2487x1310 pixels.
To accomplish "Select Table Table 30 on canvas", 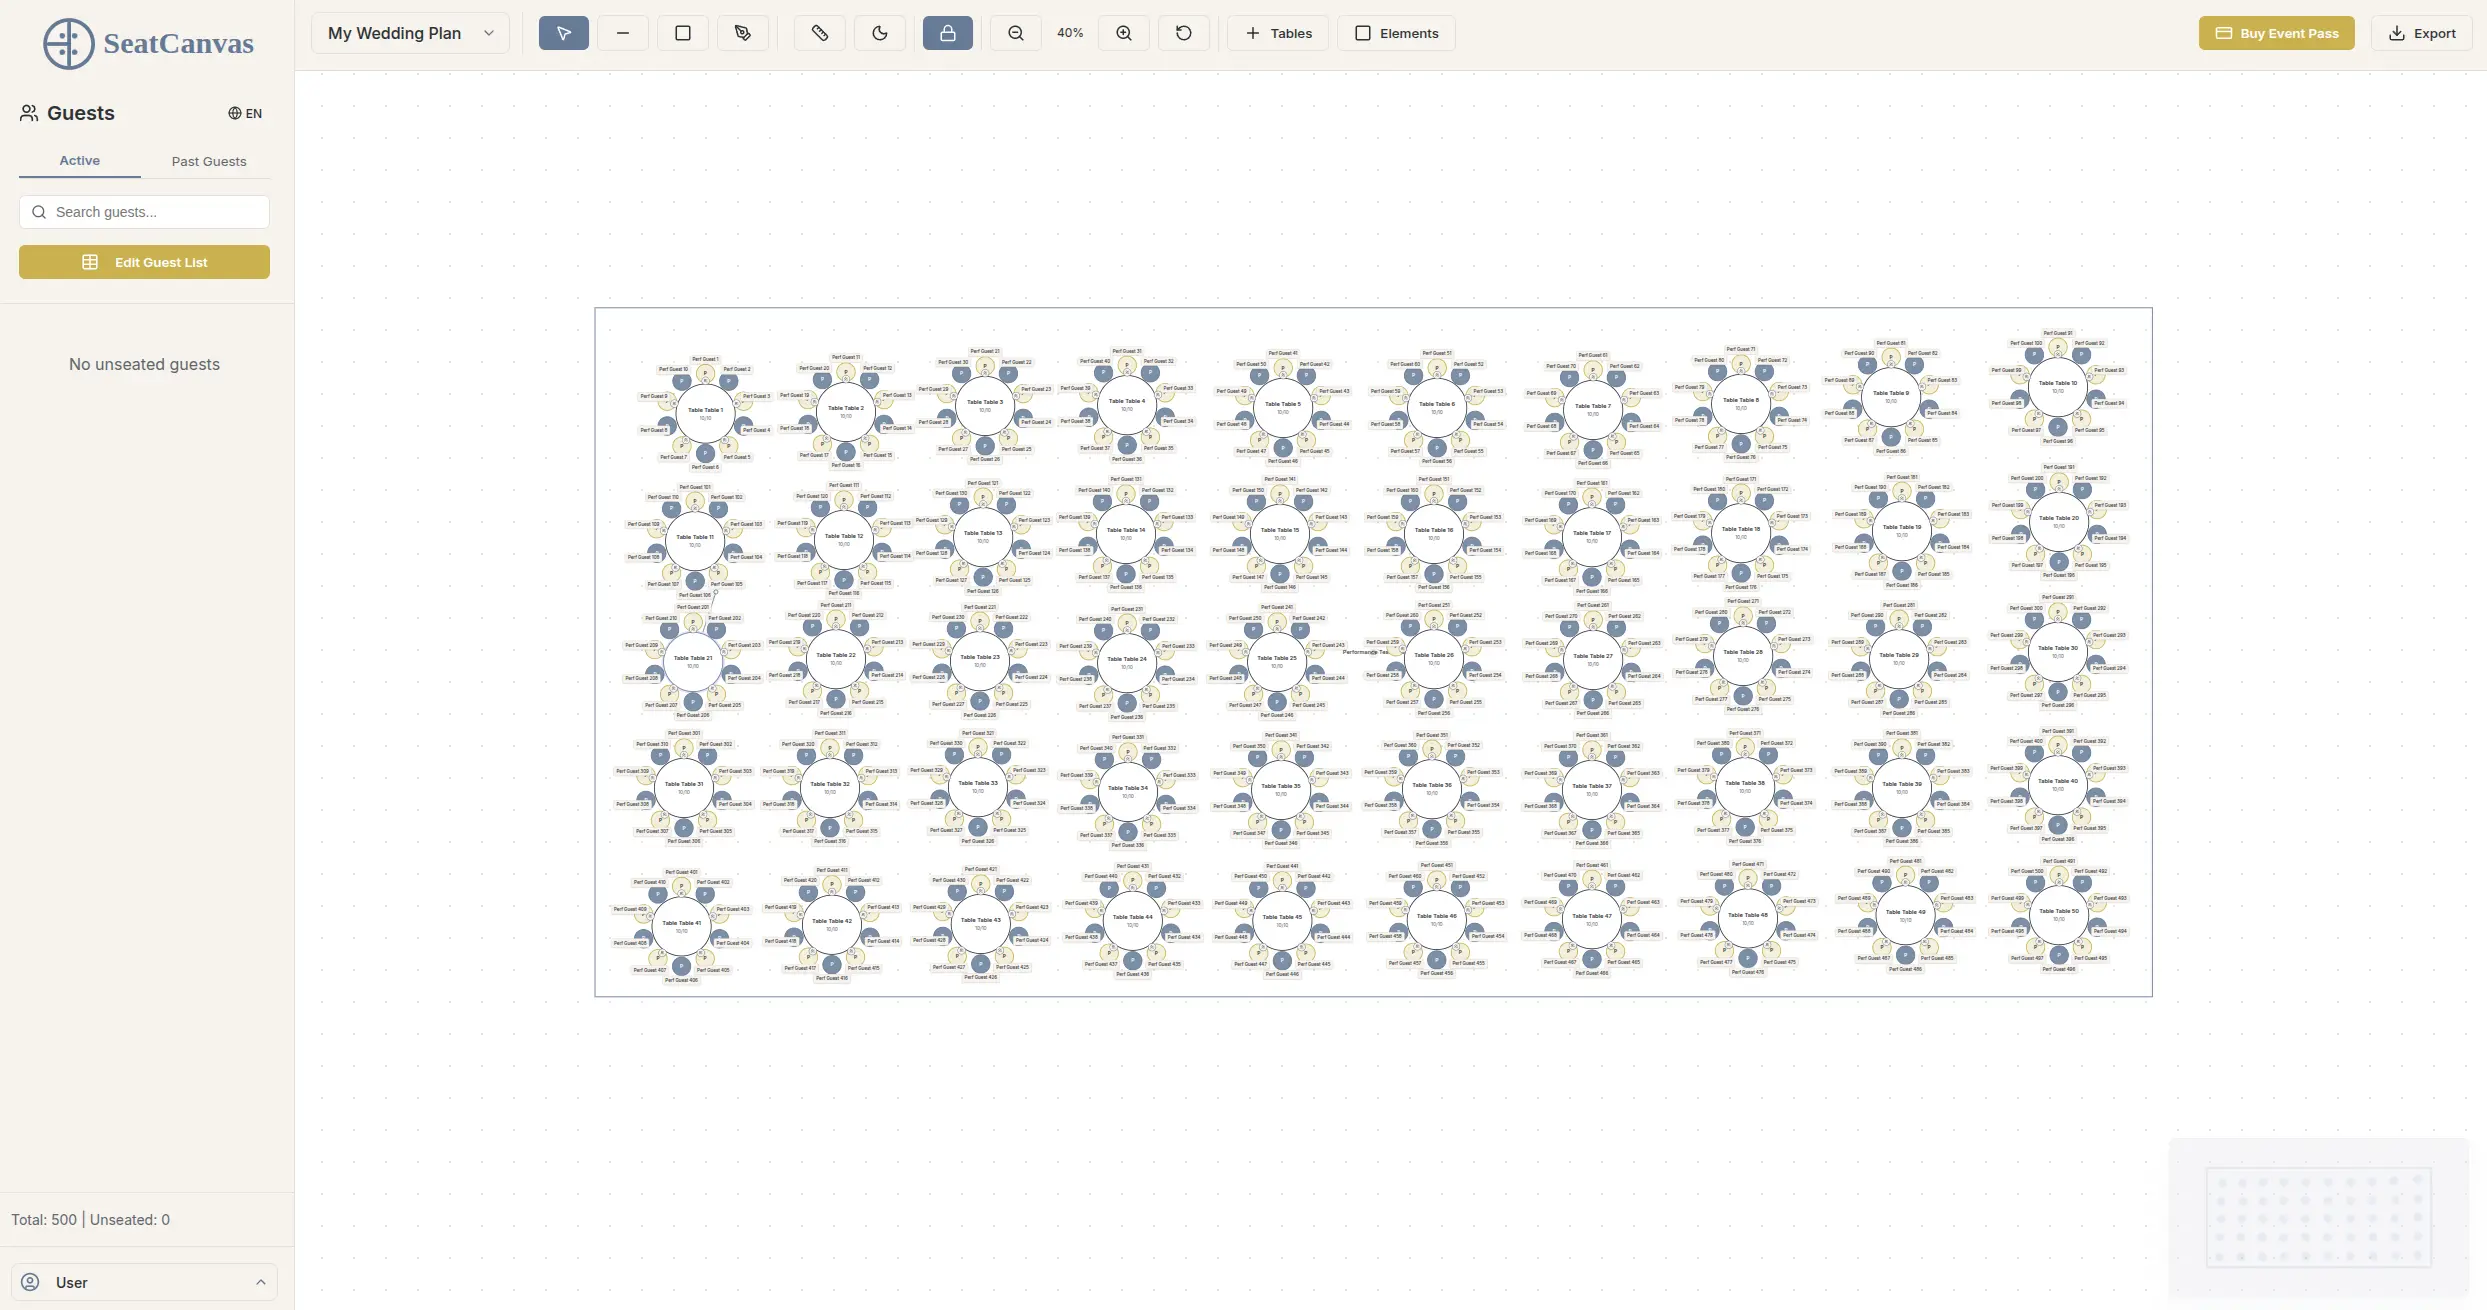I will click(2058, 651).
